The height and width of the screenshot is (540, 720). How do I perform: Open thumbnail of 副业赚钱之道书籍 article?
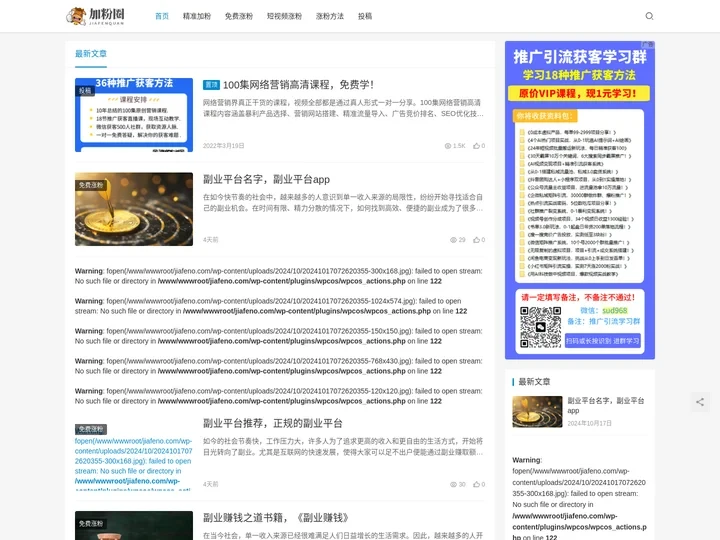pos(134,526)
